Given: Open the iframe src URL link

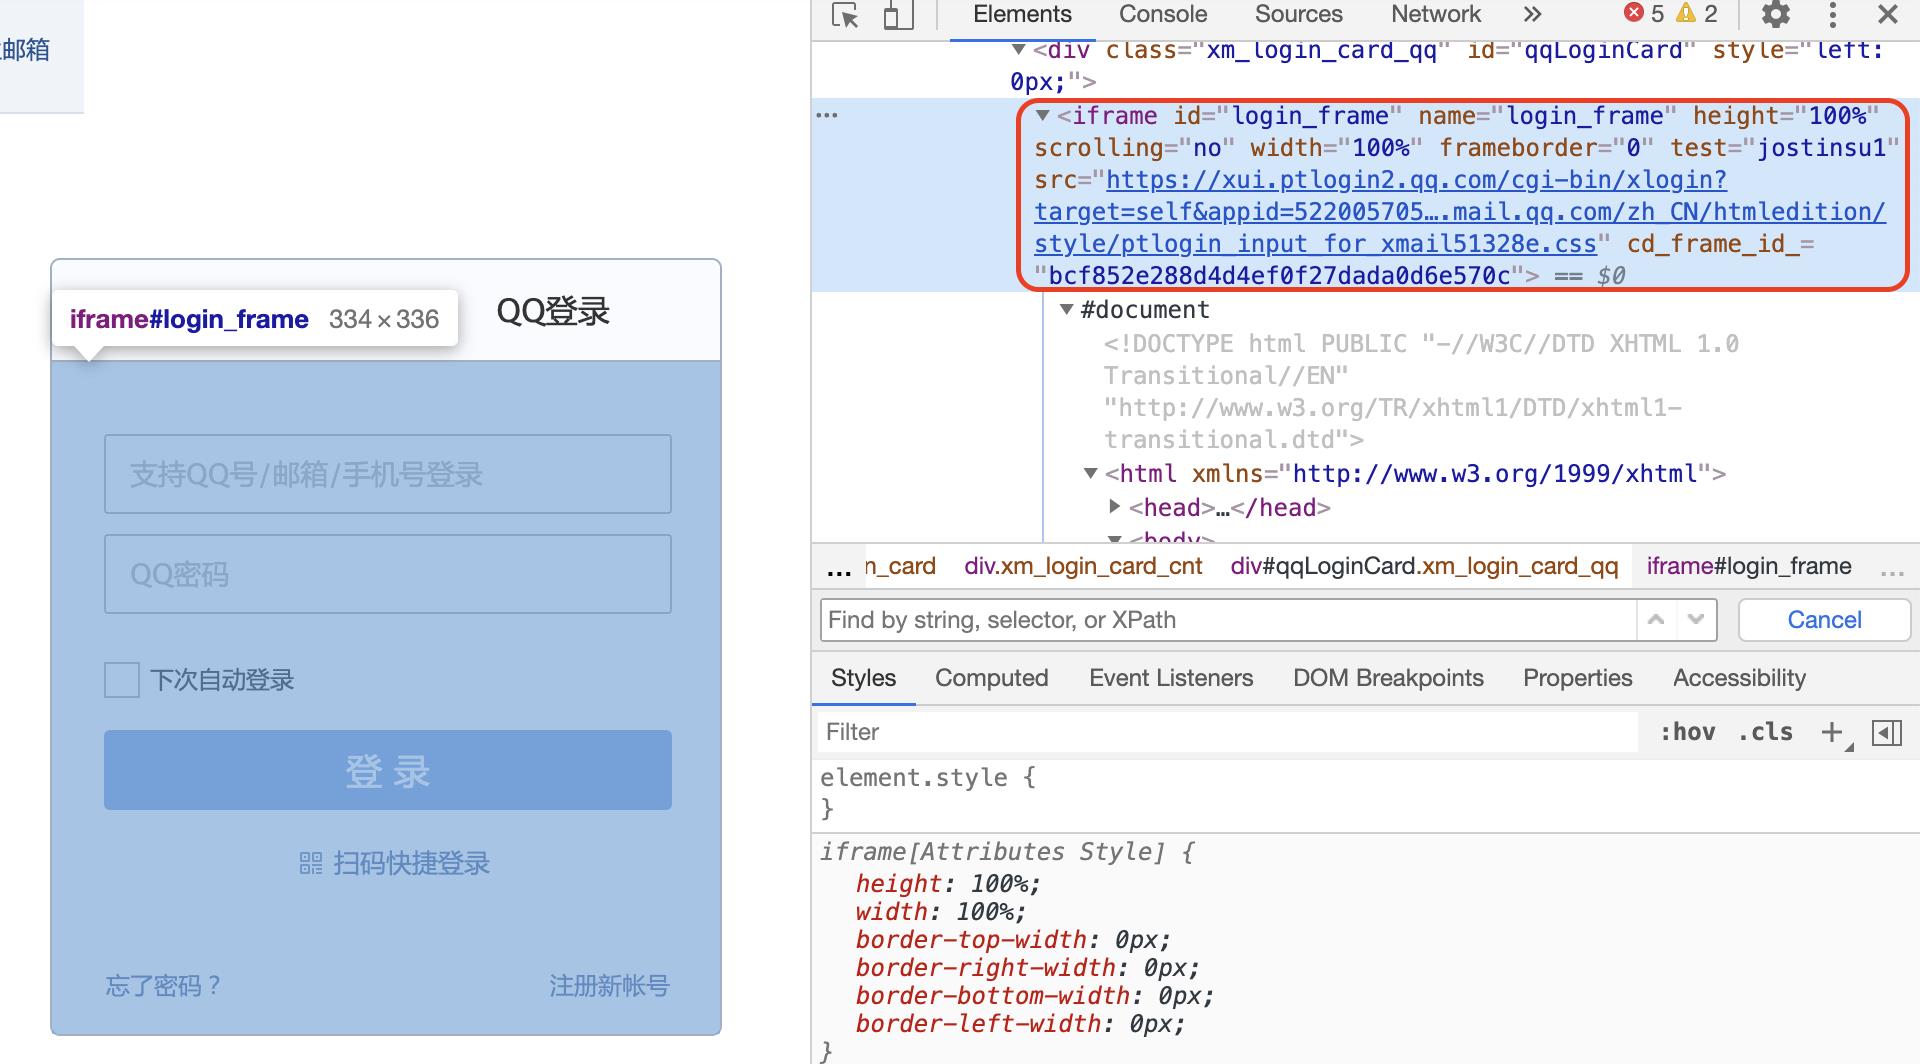Looking at the screenshot, I should pos(1460,212).
